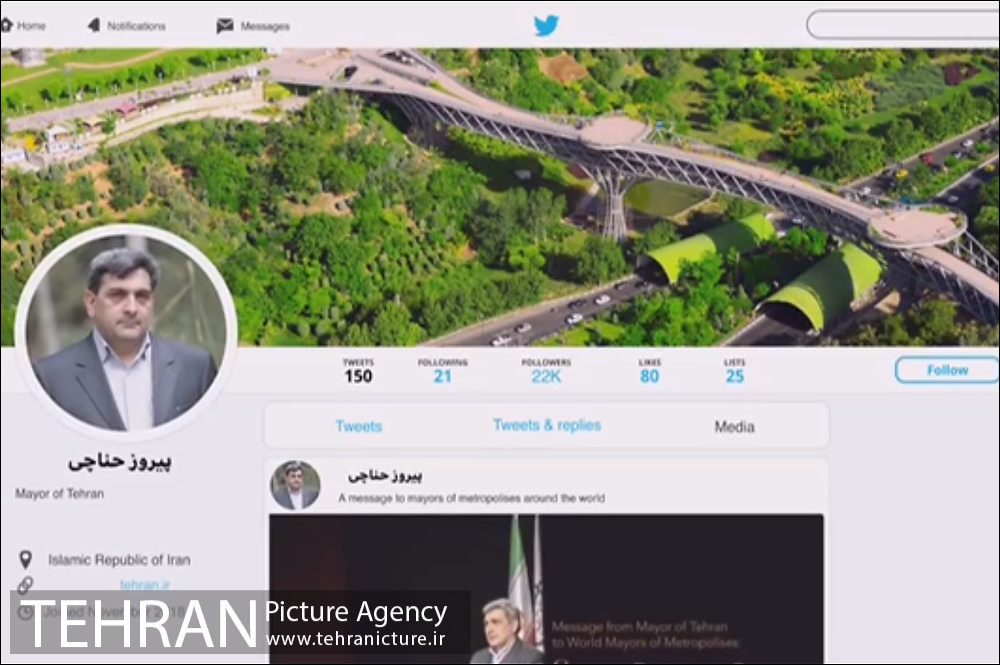
Task: View the 22K Followers list
Action: click(546, 370)
